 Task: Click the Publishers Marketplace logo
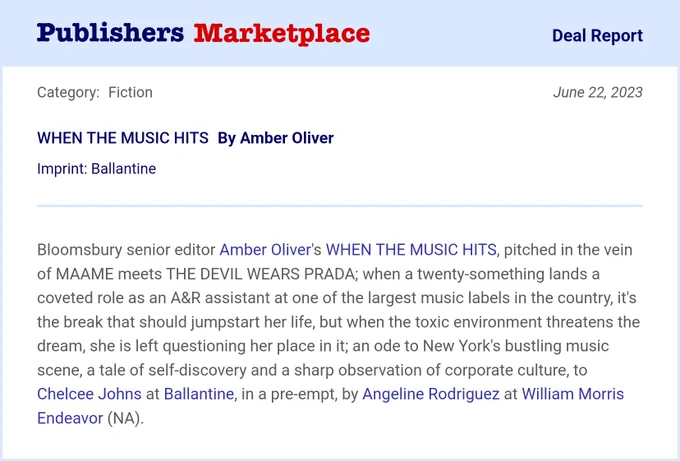(x=203, y=33)
